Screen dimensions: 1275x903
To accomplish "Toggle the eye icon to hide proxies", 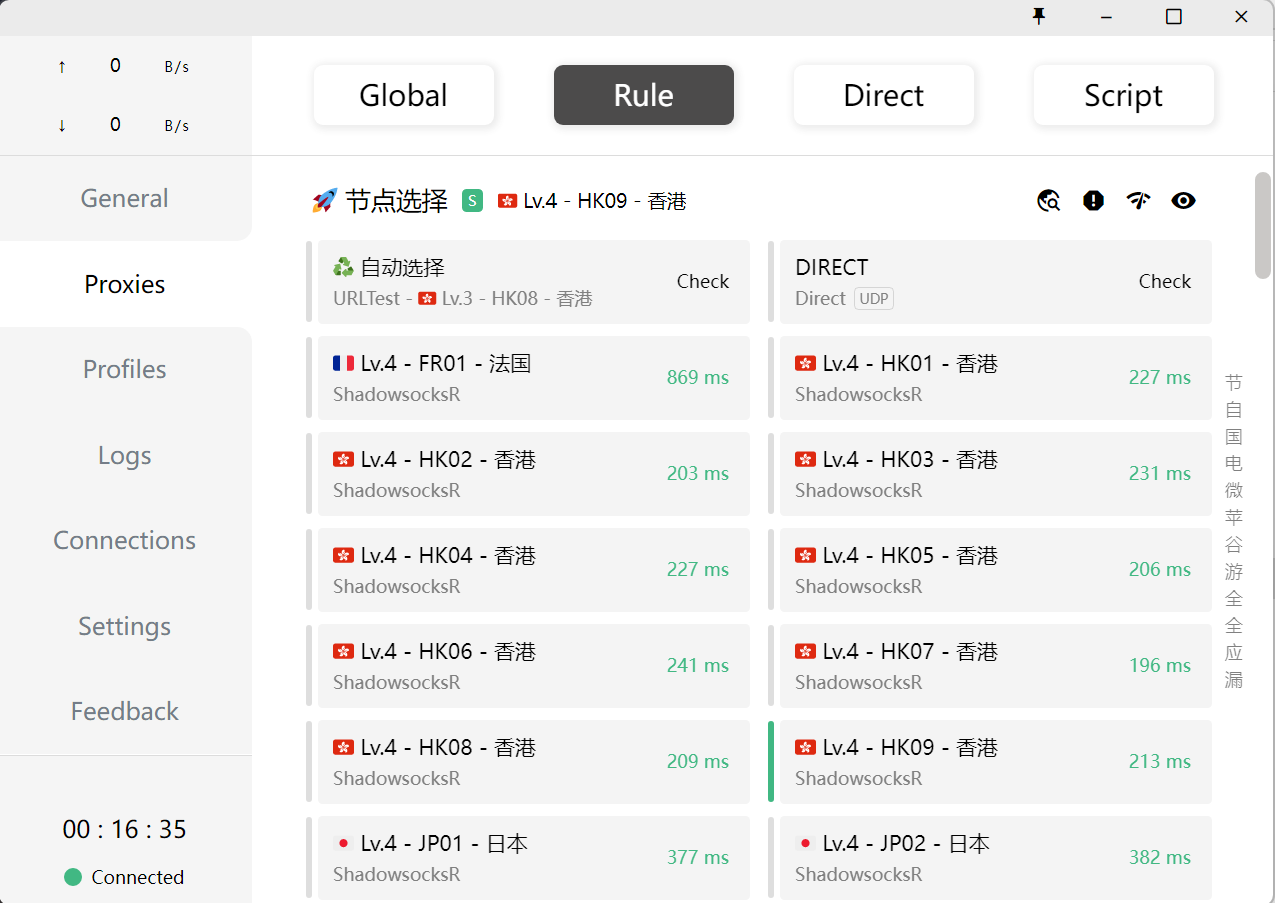I will coord(1183,201).
